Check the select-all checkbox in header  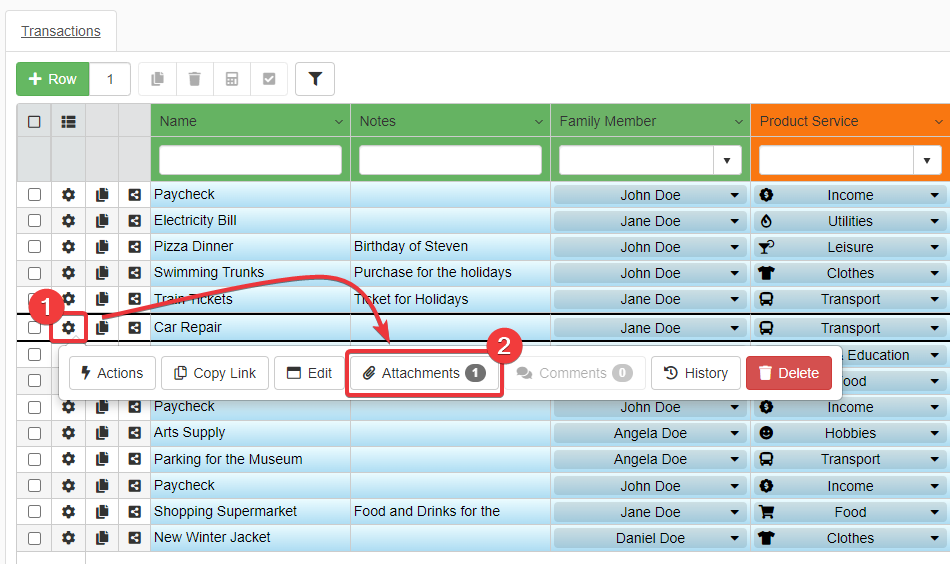[x=35, y=121]
